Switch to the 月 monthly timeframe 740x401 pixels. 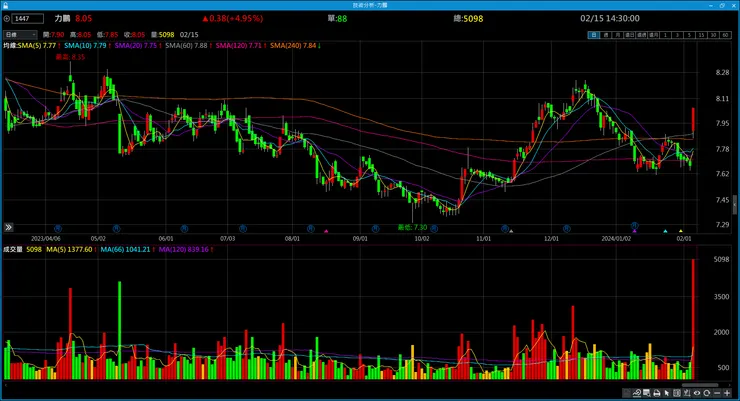[x=618, y=35]
